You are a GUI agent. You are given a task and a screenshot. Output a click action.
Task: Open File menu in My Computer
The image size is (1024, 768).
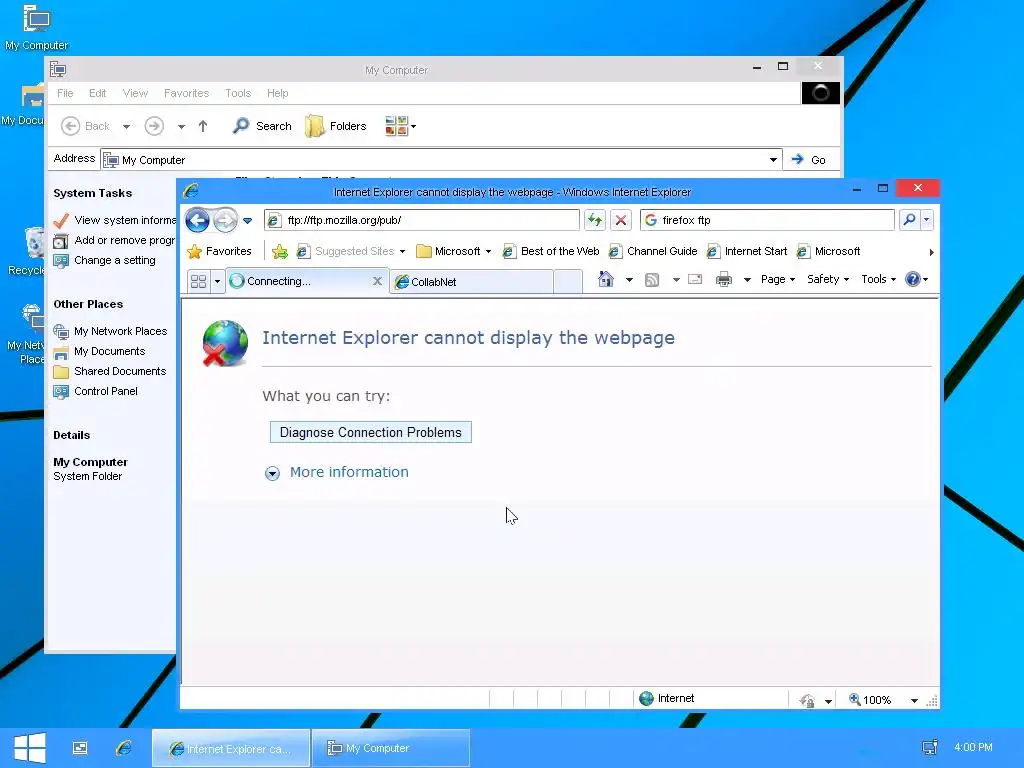tap(65, 93)
